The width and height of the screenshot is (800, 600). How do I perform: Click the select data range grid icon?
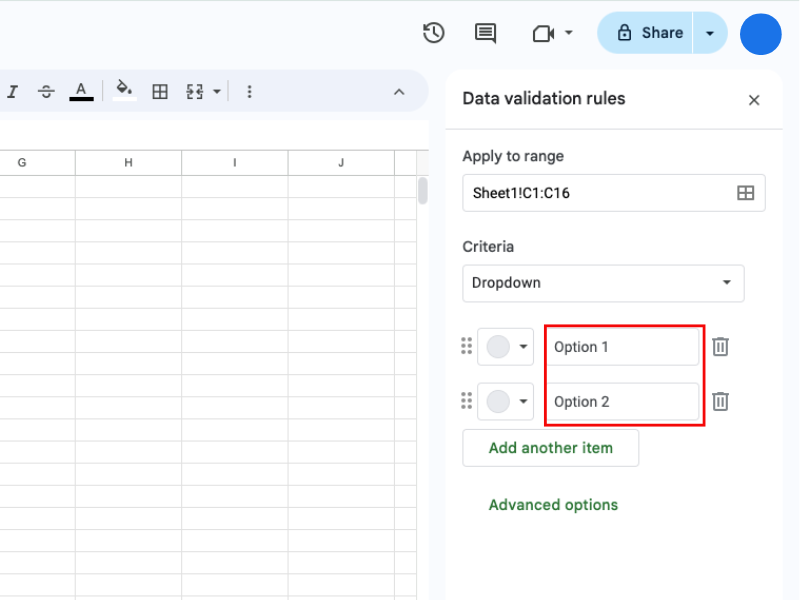tap(745, 193)
